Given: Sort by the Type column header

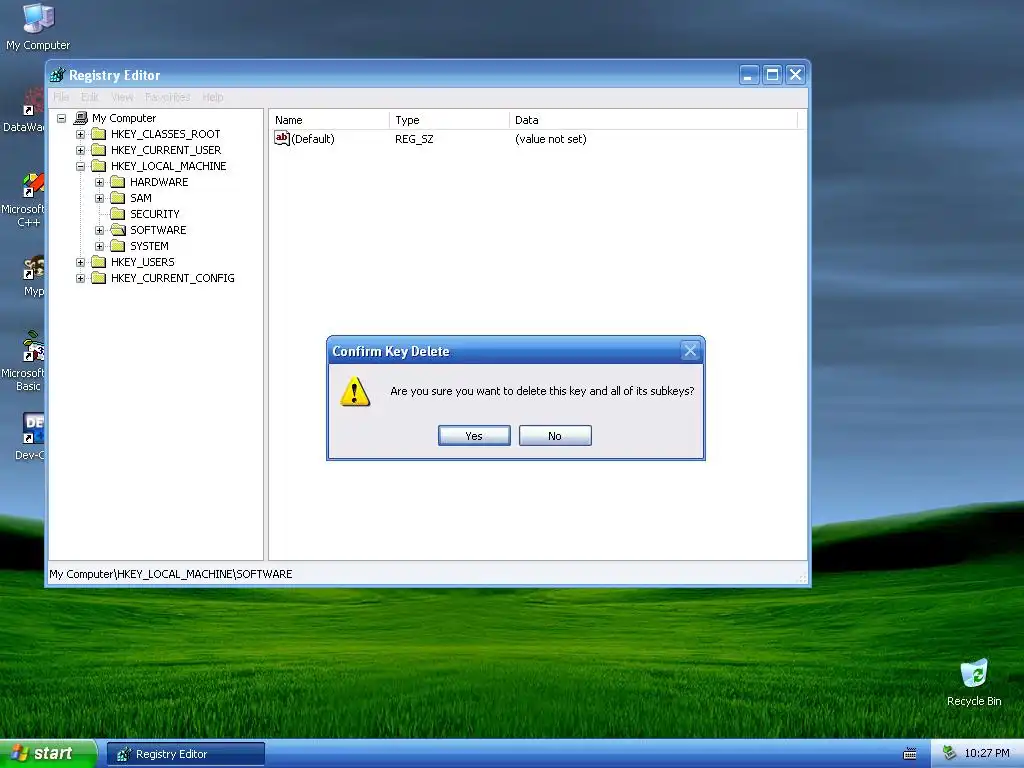Looking at the screenshot, I should click(x=449, y=120).
